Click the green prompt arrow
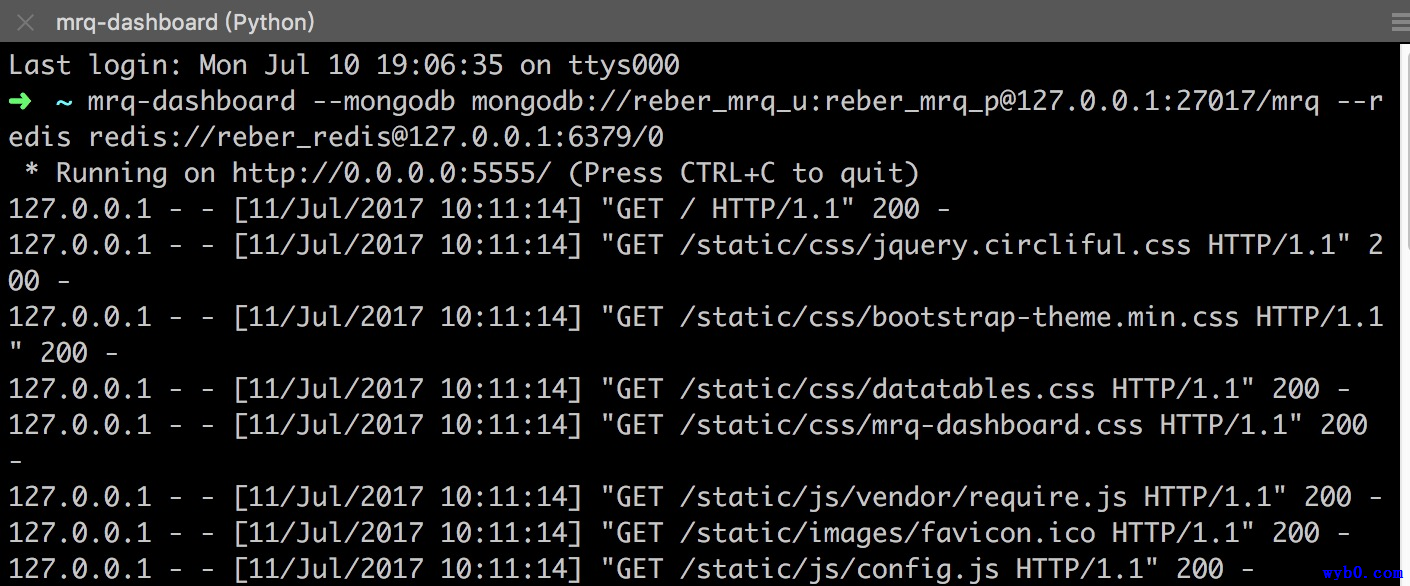 20,102
